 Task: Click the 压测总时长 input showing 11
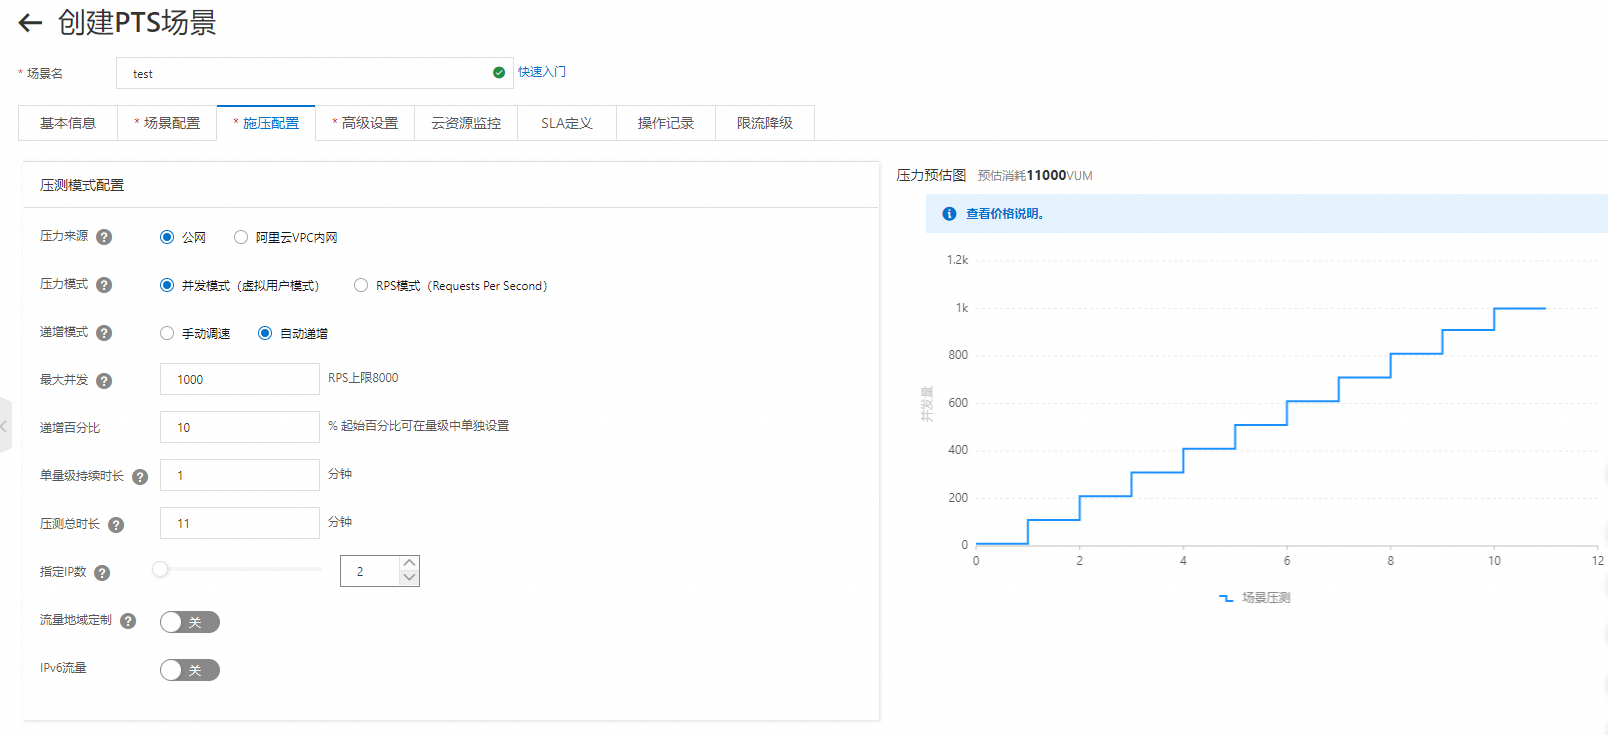(x=240, y=523)
